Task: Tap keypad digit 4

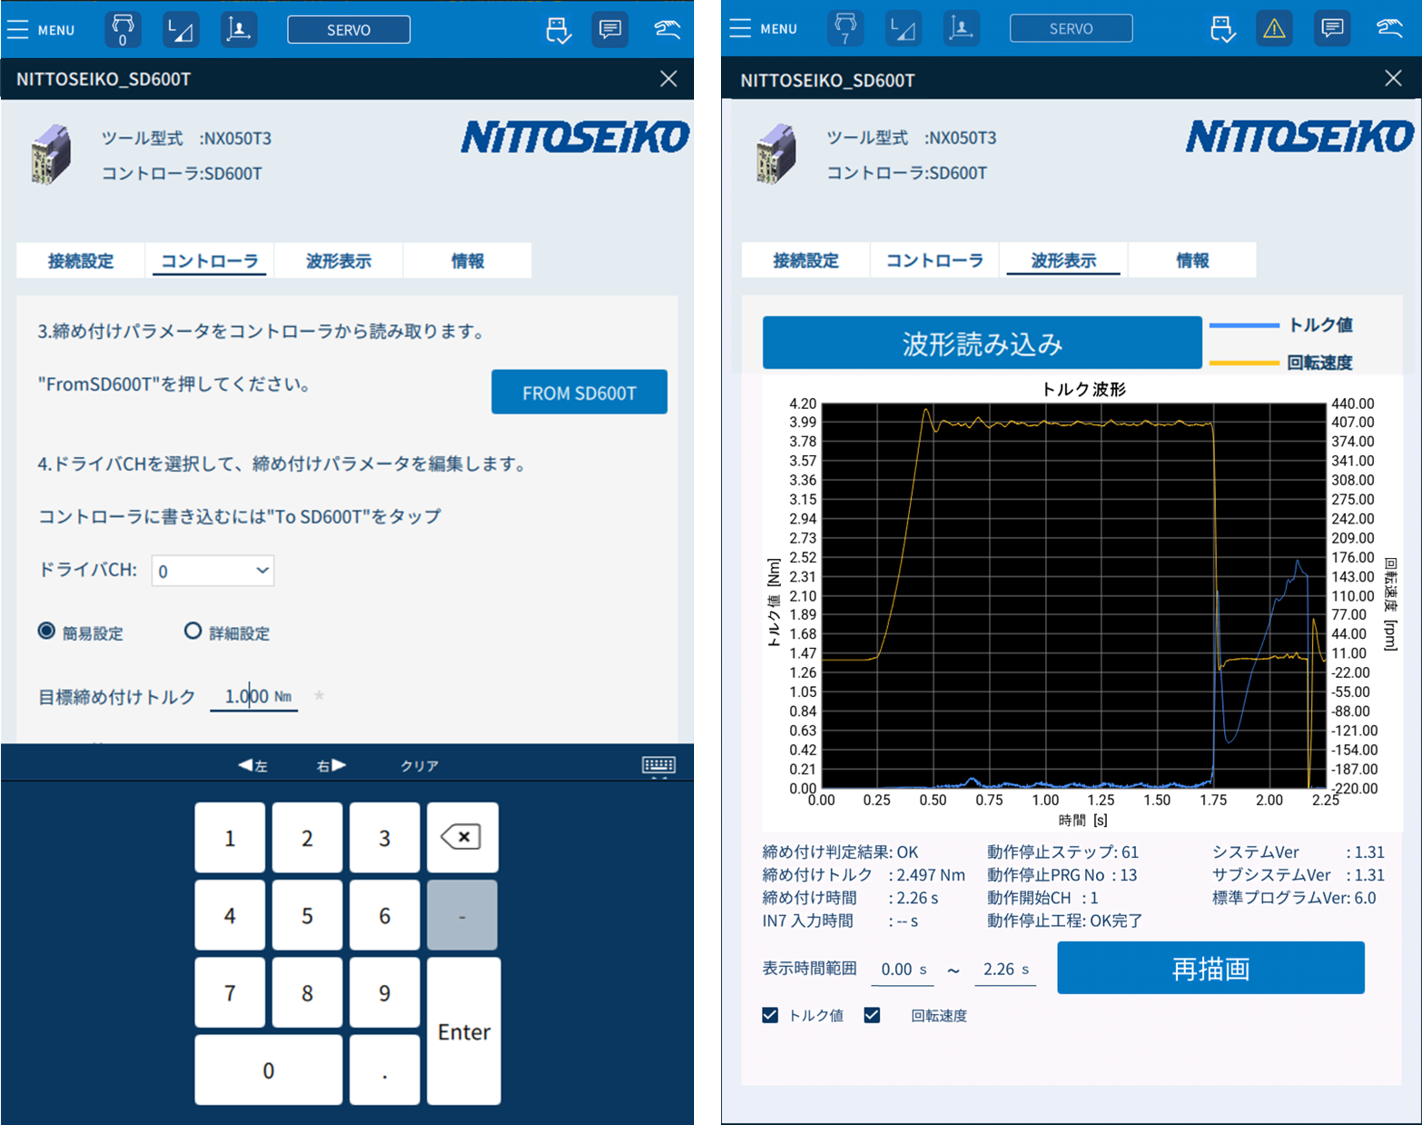Action: (230, 915)
